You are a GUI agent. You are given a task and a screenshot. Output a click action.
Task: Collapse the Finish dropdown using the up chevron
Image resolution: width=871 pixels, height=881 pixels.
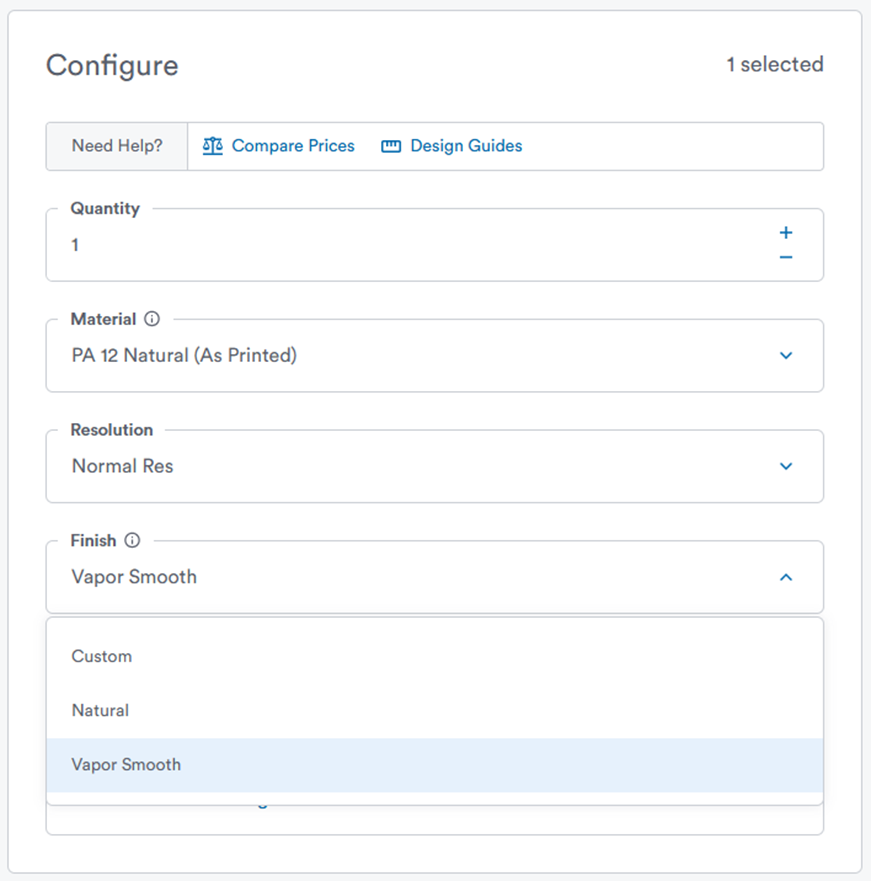pos(786,577)
